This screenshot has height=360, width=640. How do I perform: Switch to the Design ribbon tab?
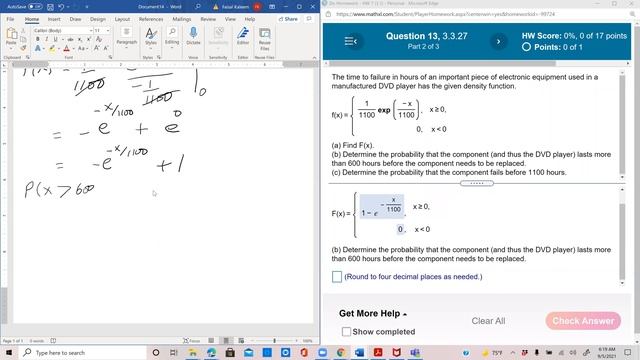pos(98,19)
